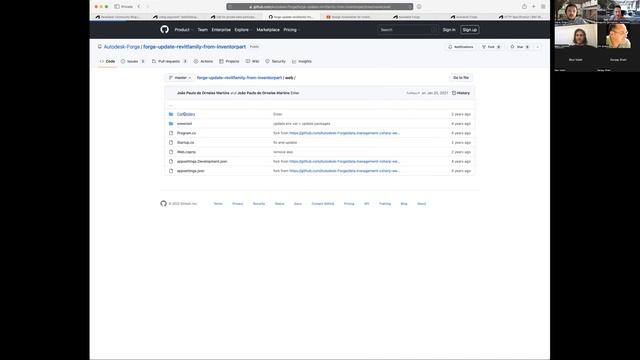640x360 pixels.
Task: Click parent directory '..' row
Action: coord(320,105)
